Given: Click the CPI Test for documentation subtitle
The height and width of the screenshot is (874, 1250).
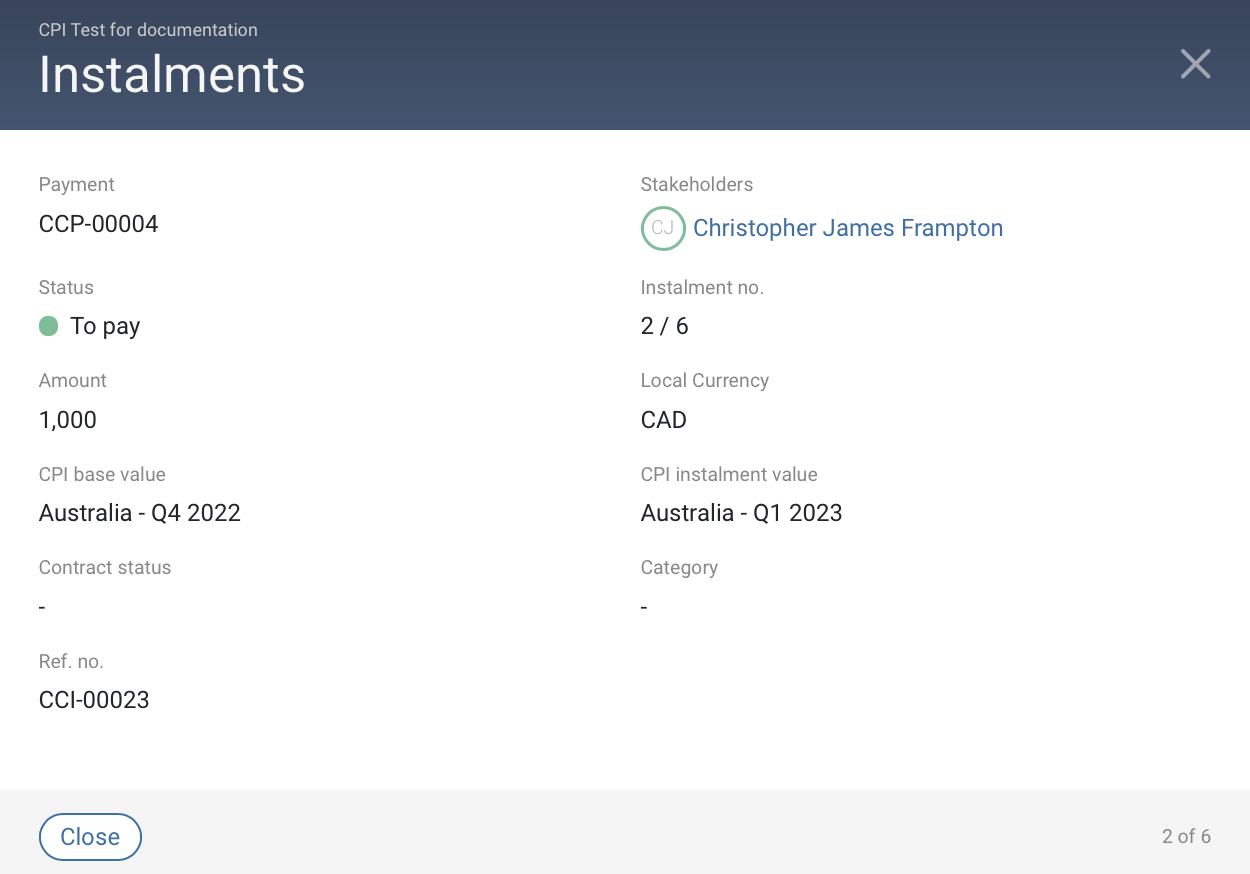Looking at the screenshot, I should coord(148,30).
